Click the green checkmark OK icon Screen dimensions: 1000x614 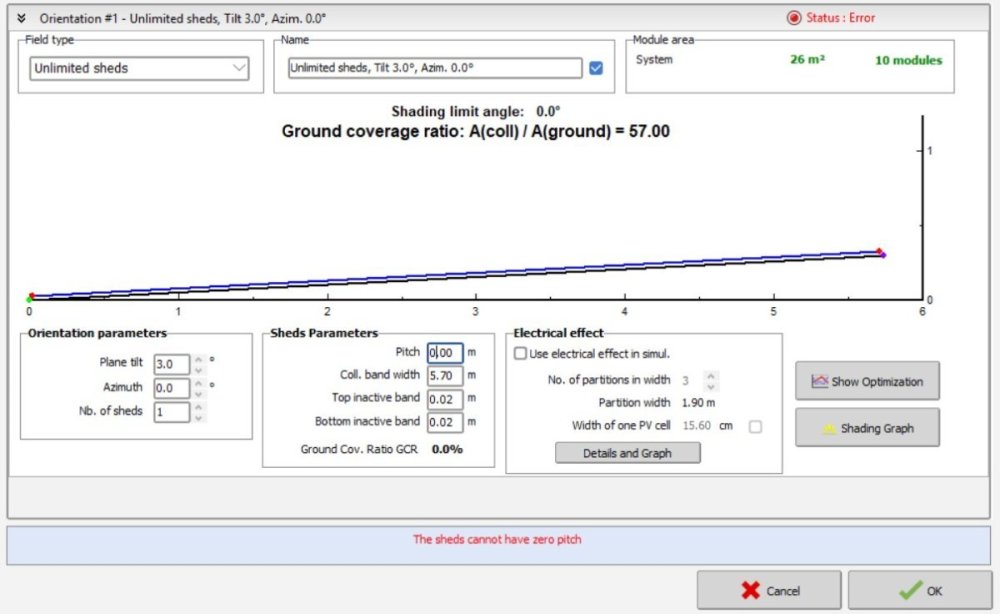[x=909, y=591]
